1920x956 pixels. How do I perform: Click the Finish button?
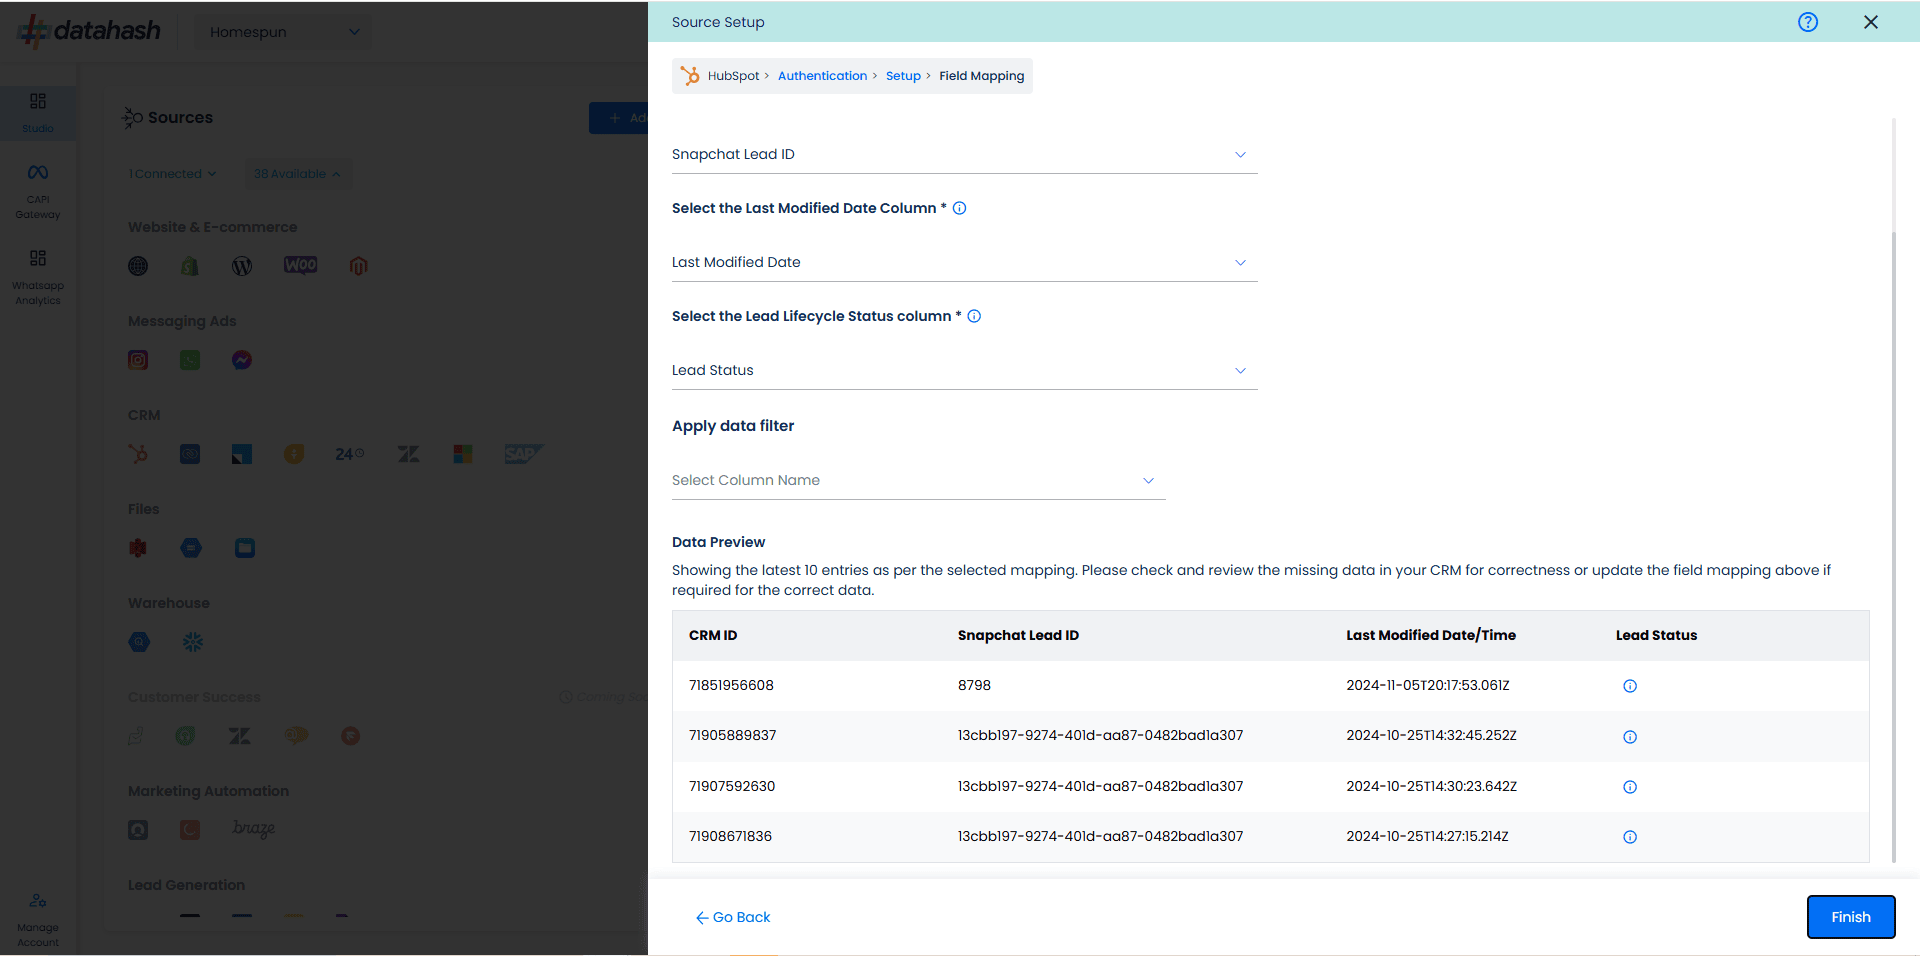point(1851,917)
